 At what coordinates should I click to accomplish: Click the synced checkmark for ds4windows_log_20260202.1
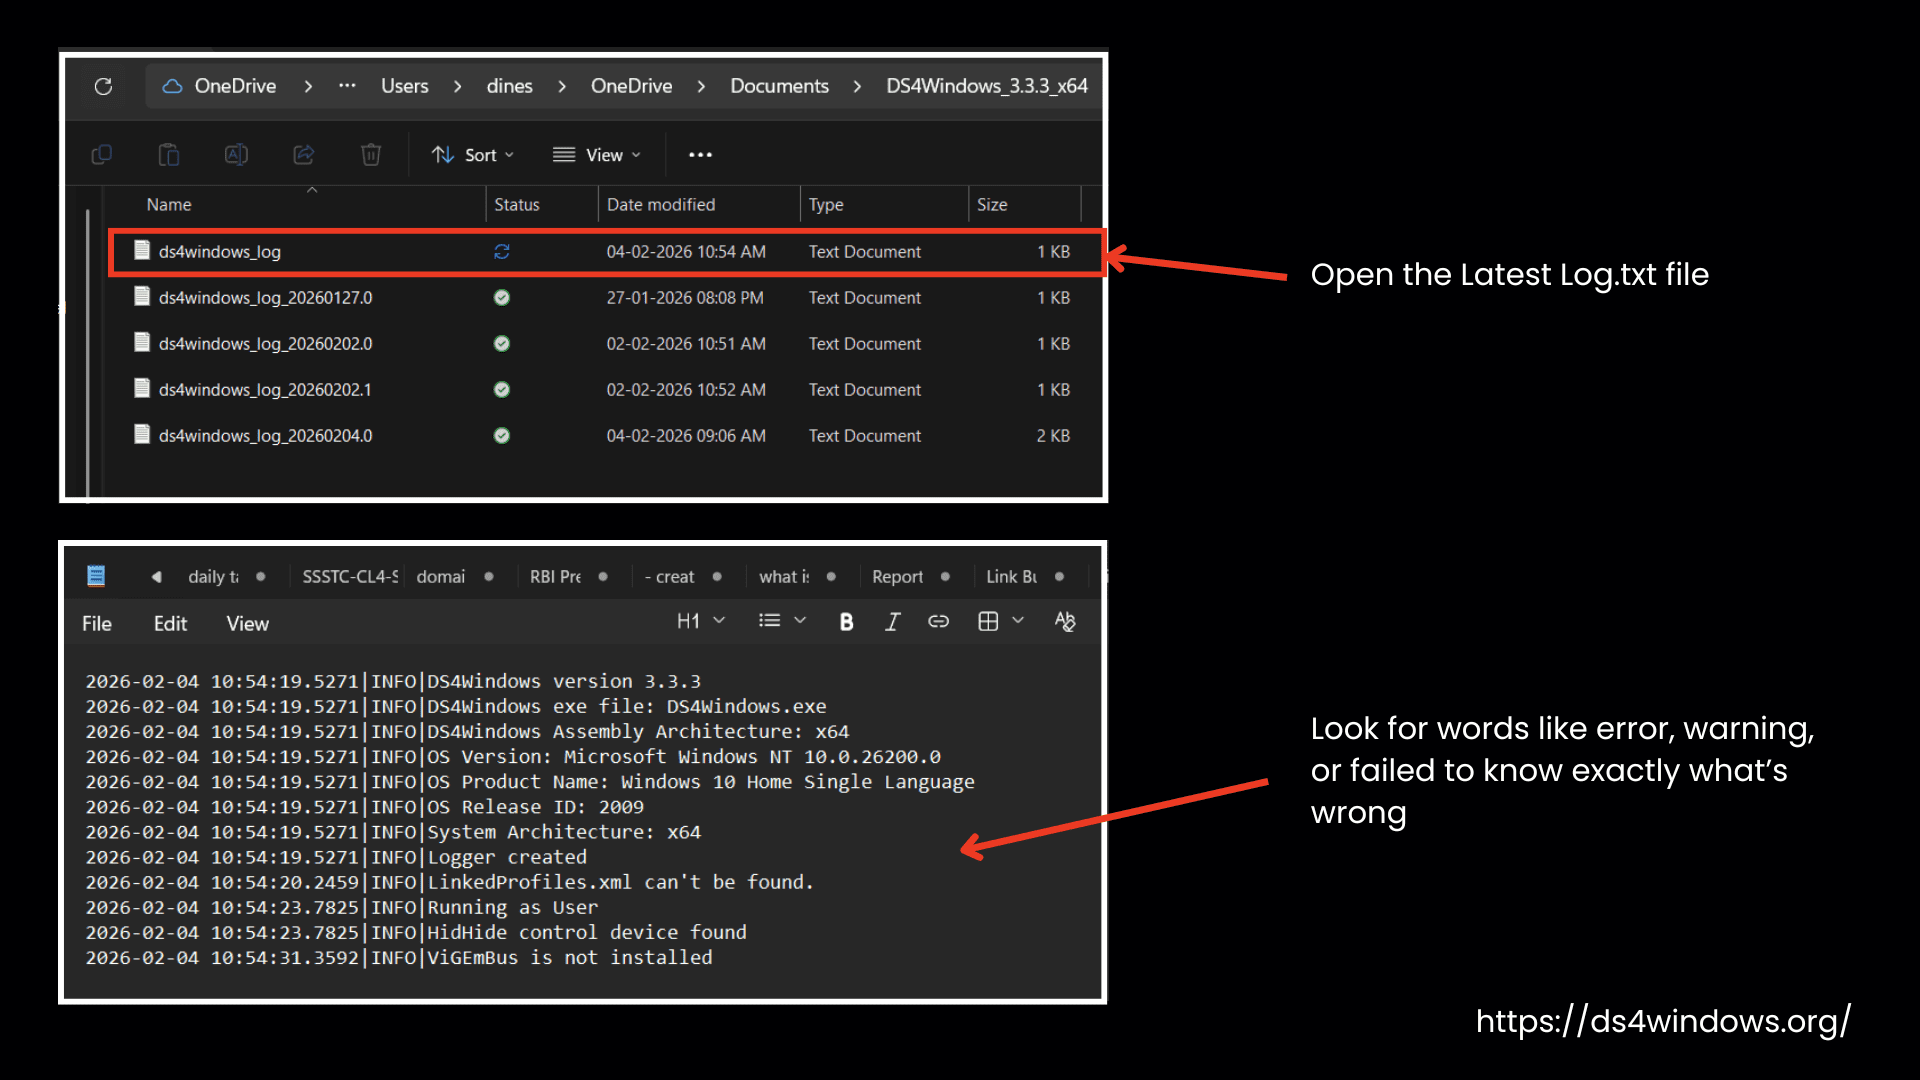click(x=502, y=390)
